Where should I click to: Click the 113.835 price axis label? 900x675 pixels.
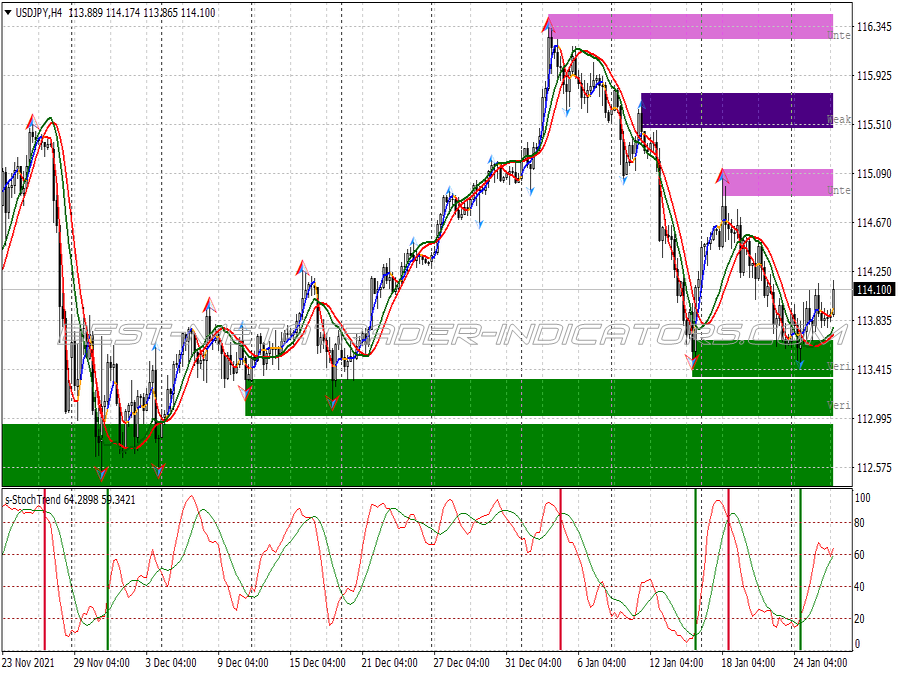click(874, 321)
